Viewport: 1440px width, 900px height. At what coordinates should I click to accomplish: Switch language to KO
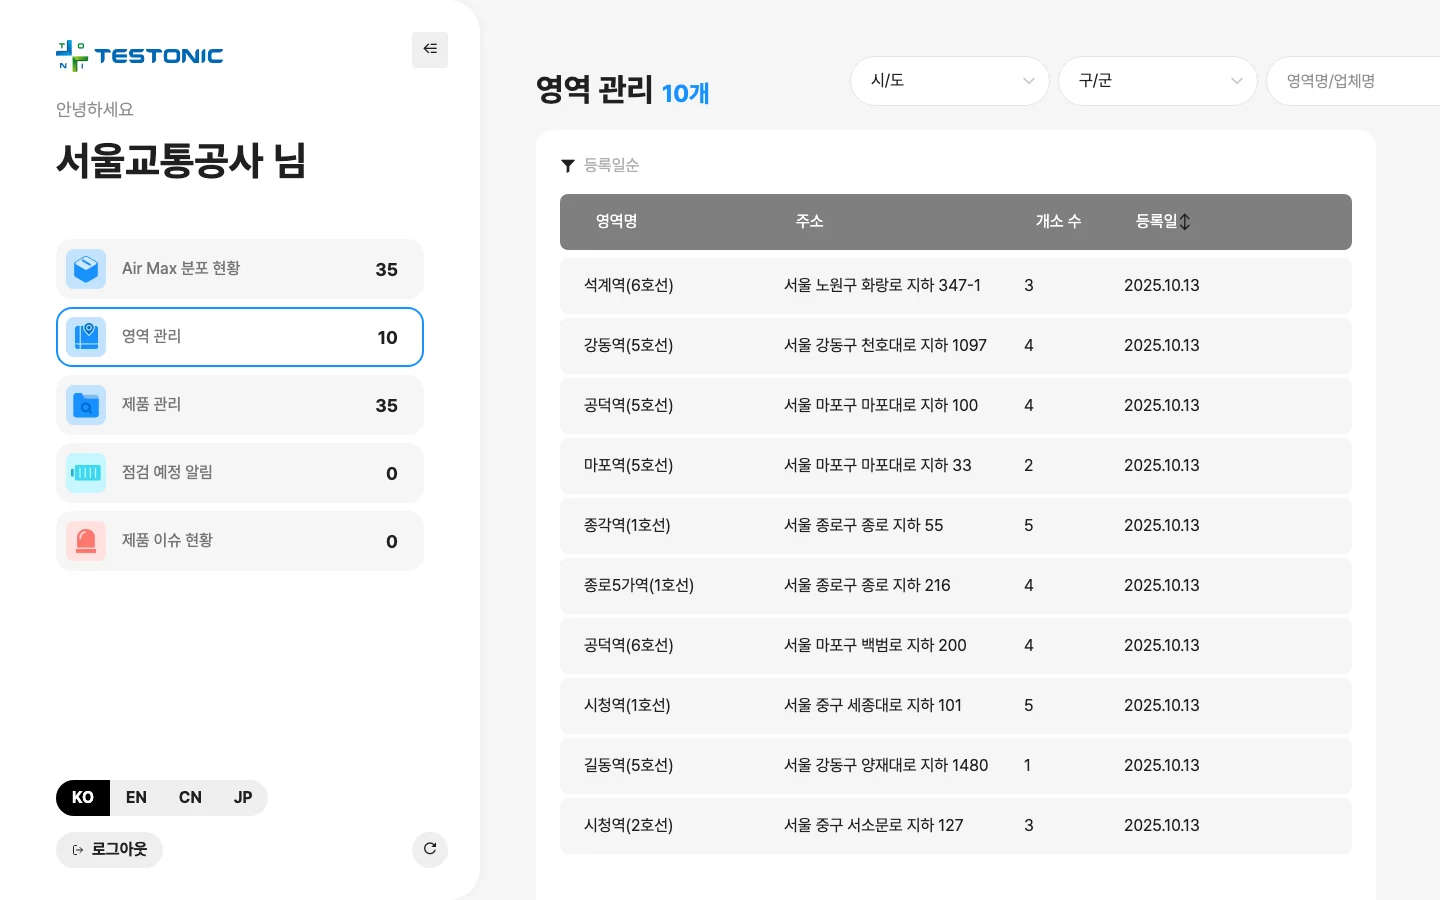click(83, 798)
